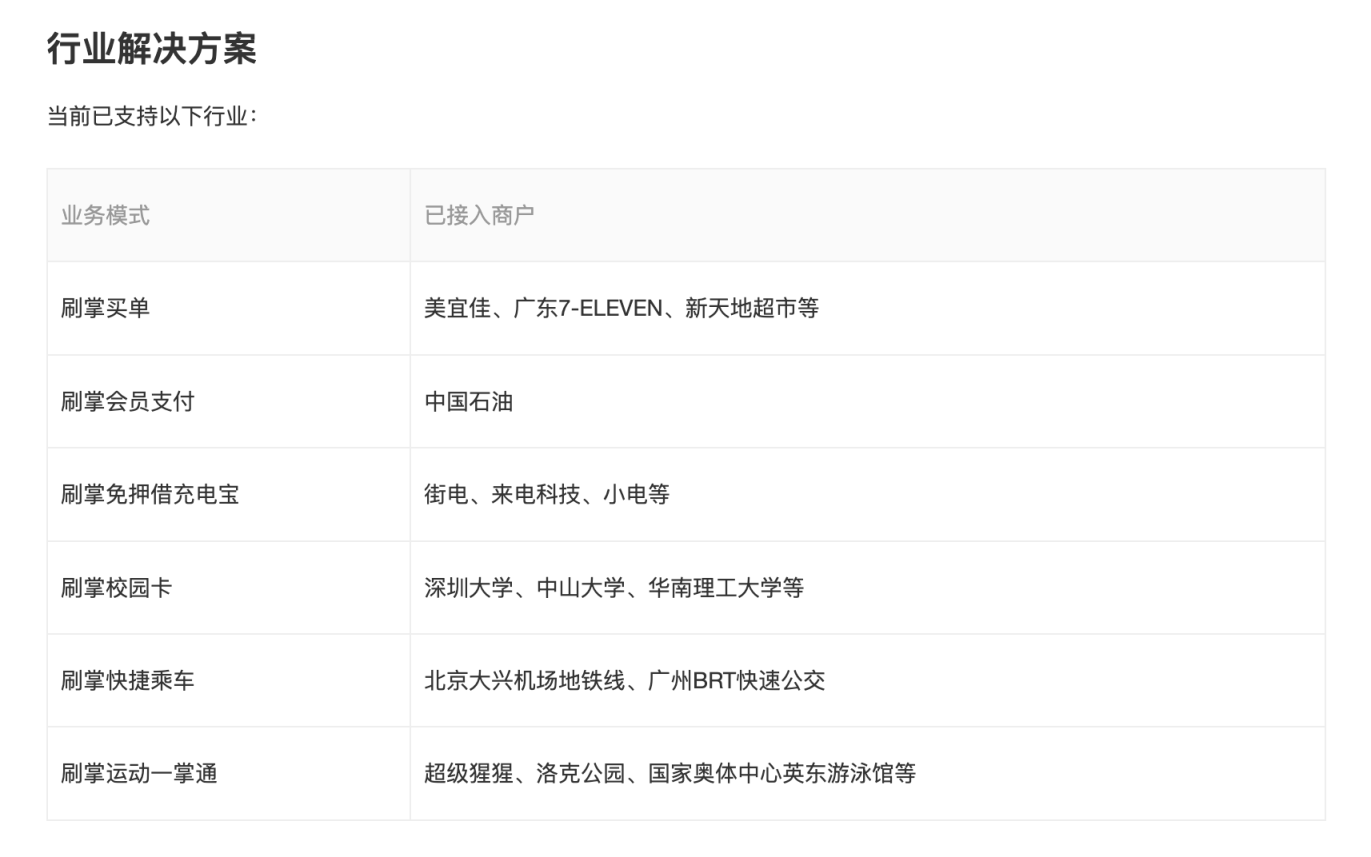Click the 已接入商户 column header
This screenshot has height=857, width=1371.
pos(479,215)
